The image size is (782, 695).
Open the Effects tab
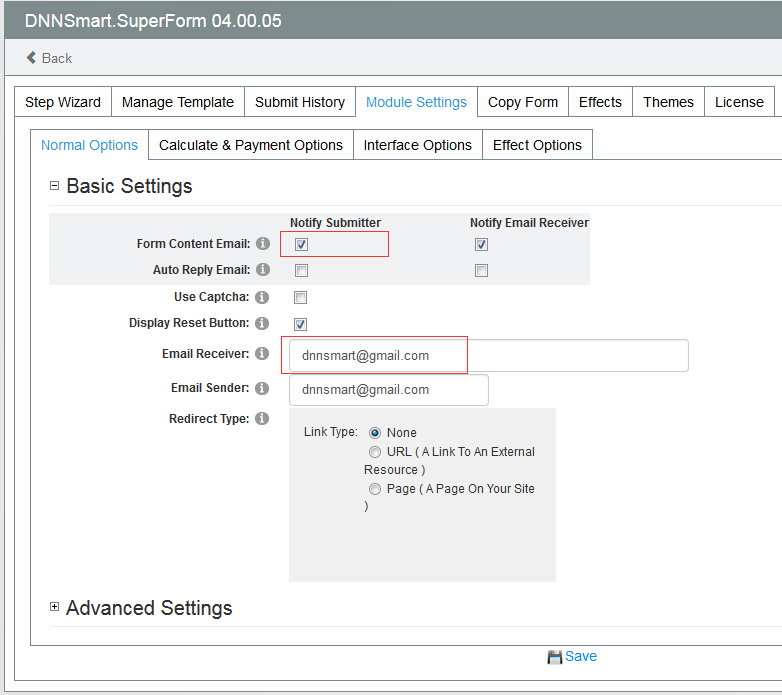click(x=600, y=102)
